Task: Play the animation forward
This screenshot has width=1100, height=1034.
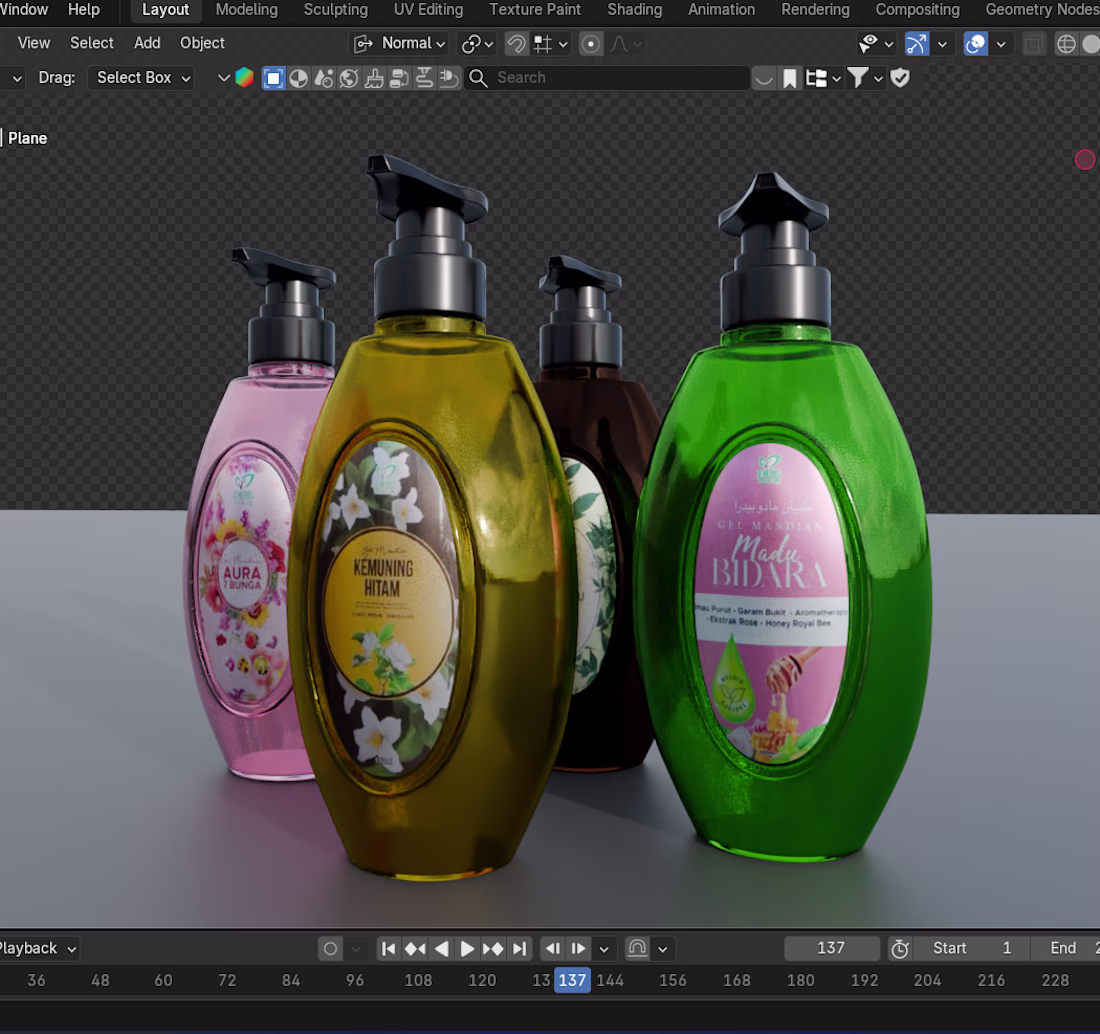Action: 467,949
